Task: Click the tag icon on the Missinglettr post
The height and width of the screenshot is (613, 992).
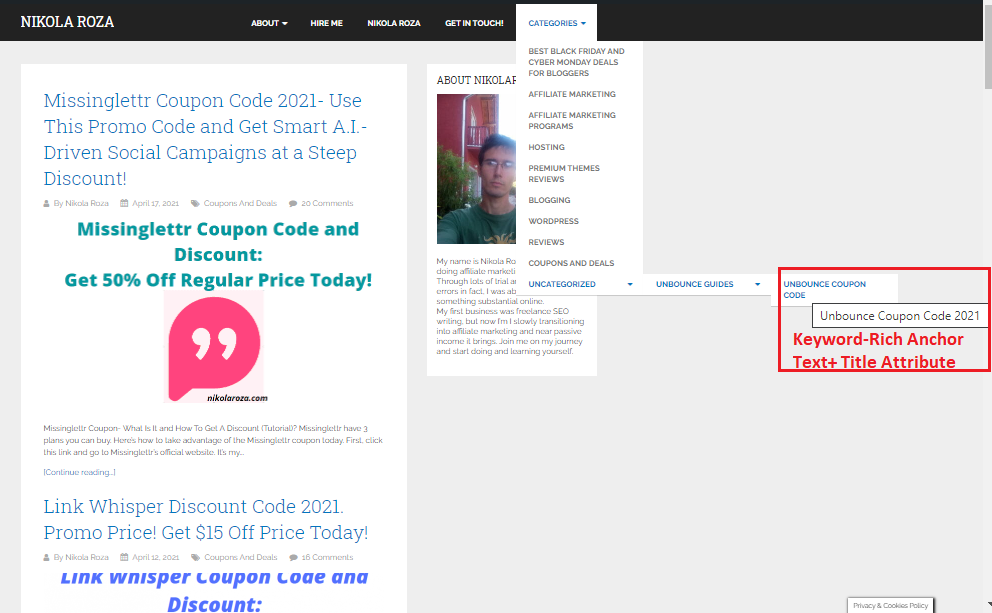Action: [195, 204]
